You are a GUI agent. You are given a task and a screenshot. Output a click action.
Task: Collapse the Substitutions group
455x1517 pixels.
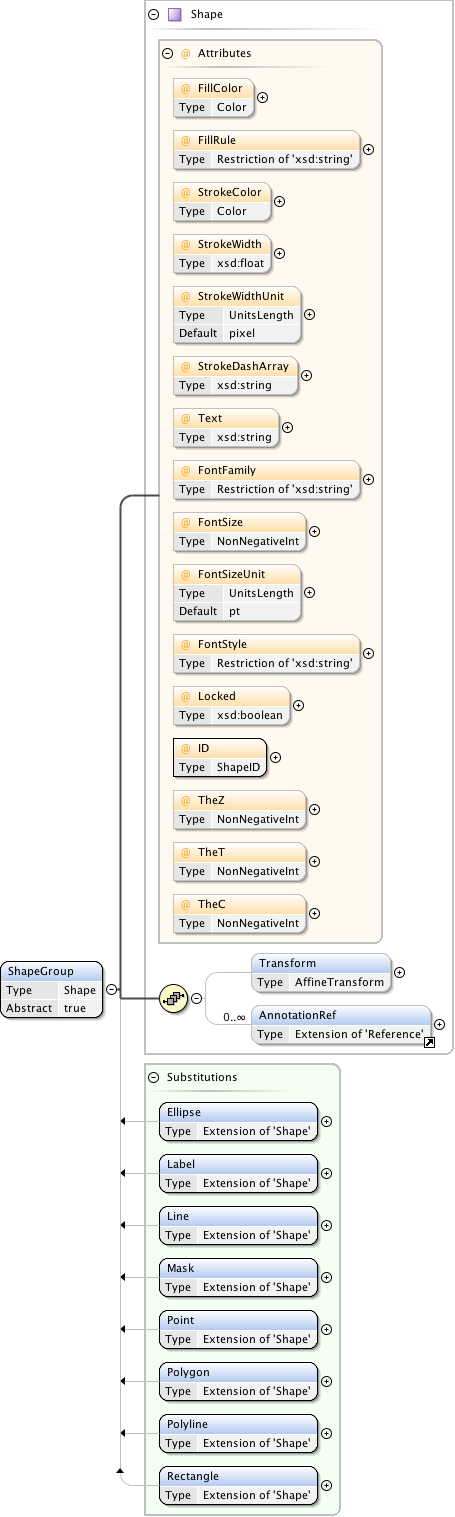[153, 1077]
